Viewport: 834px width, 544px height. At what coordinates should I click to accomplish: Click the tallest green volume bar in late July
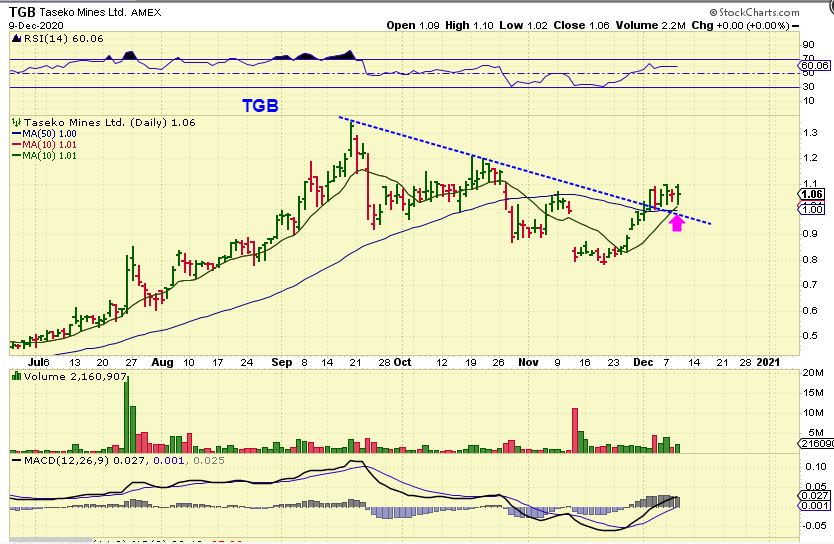pyautogui.click(x=127, y=413)
